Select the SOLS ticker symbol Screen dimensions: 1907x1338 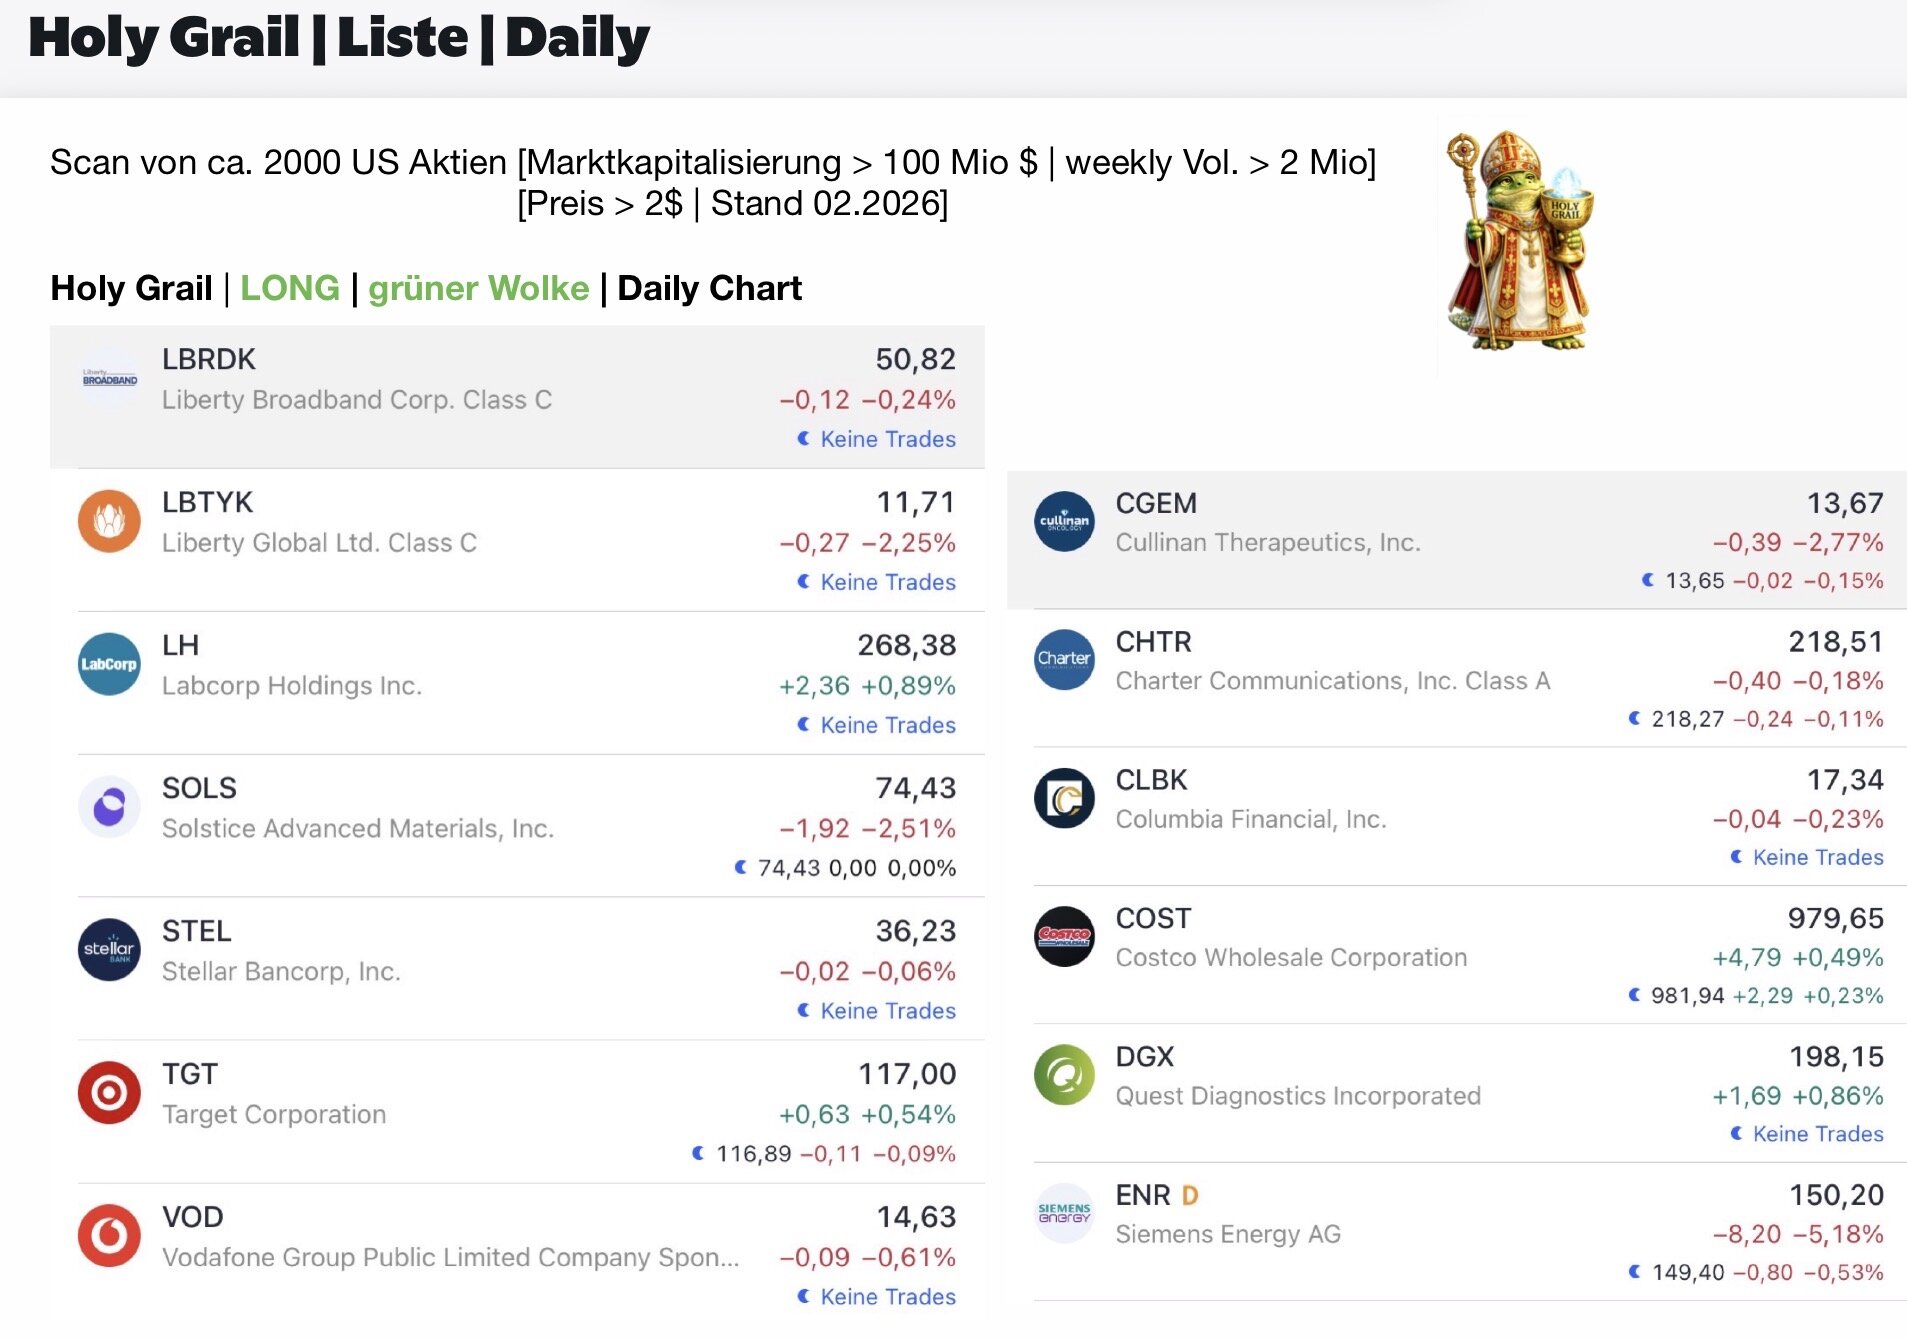click(x=199, y=788)
